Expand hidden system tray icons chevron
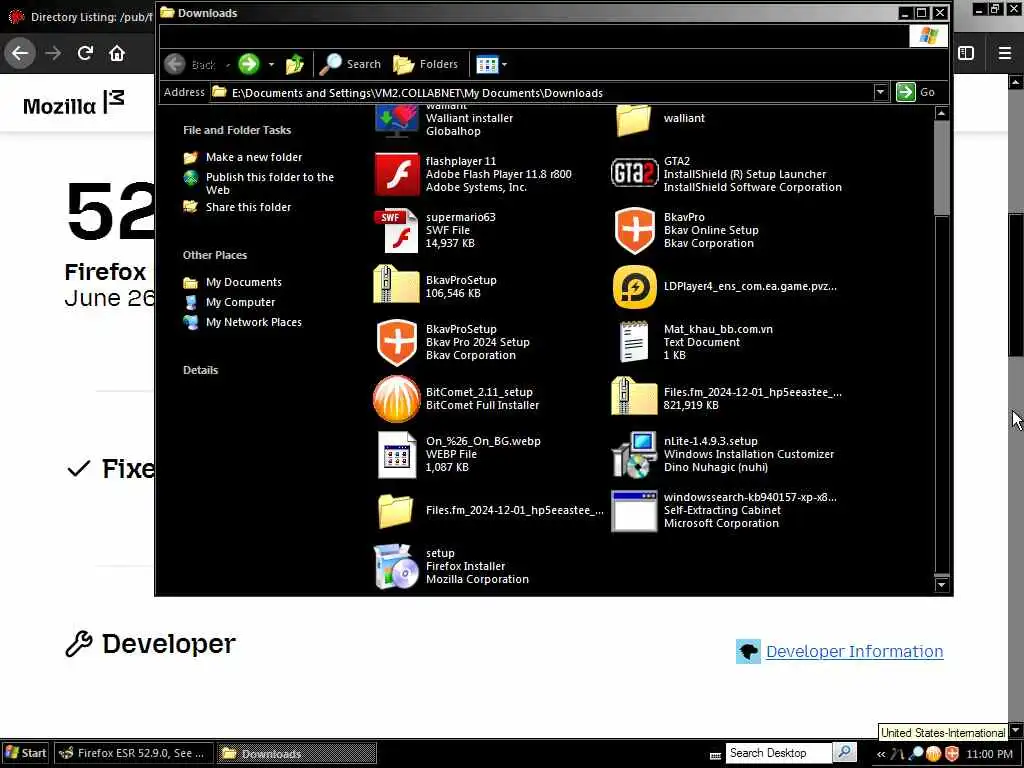 tap(881, 754)
